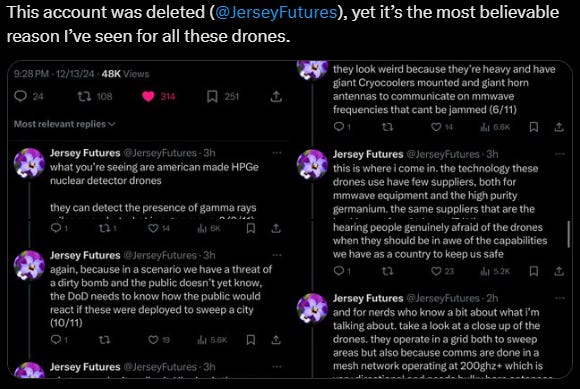Open three-dot menu on HPGe detector tweet
This screenshot has width=580, height=389.
coord(277,153)
